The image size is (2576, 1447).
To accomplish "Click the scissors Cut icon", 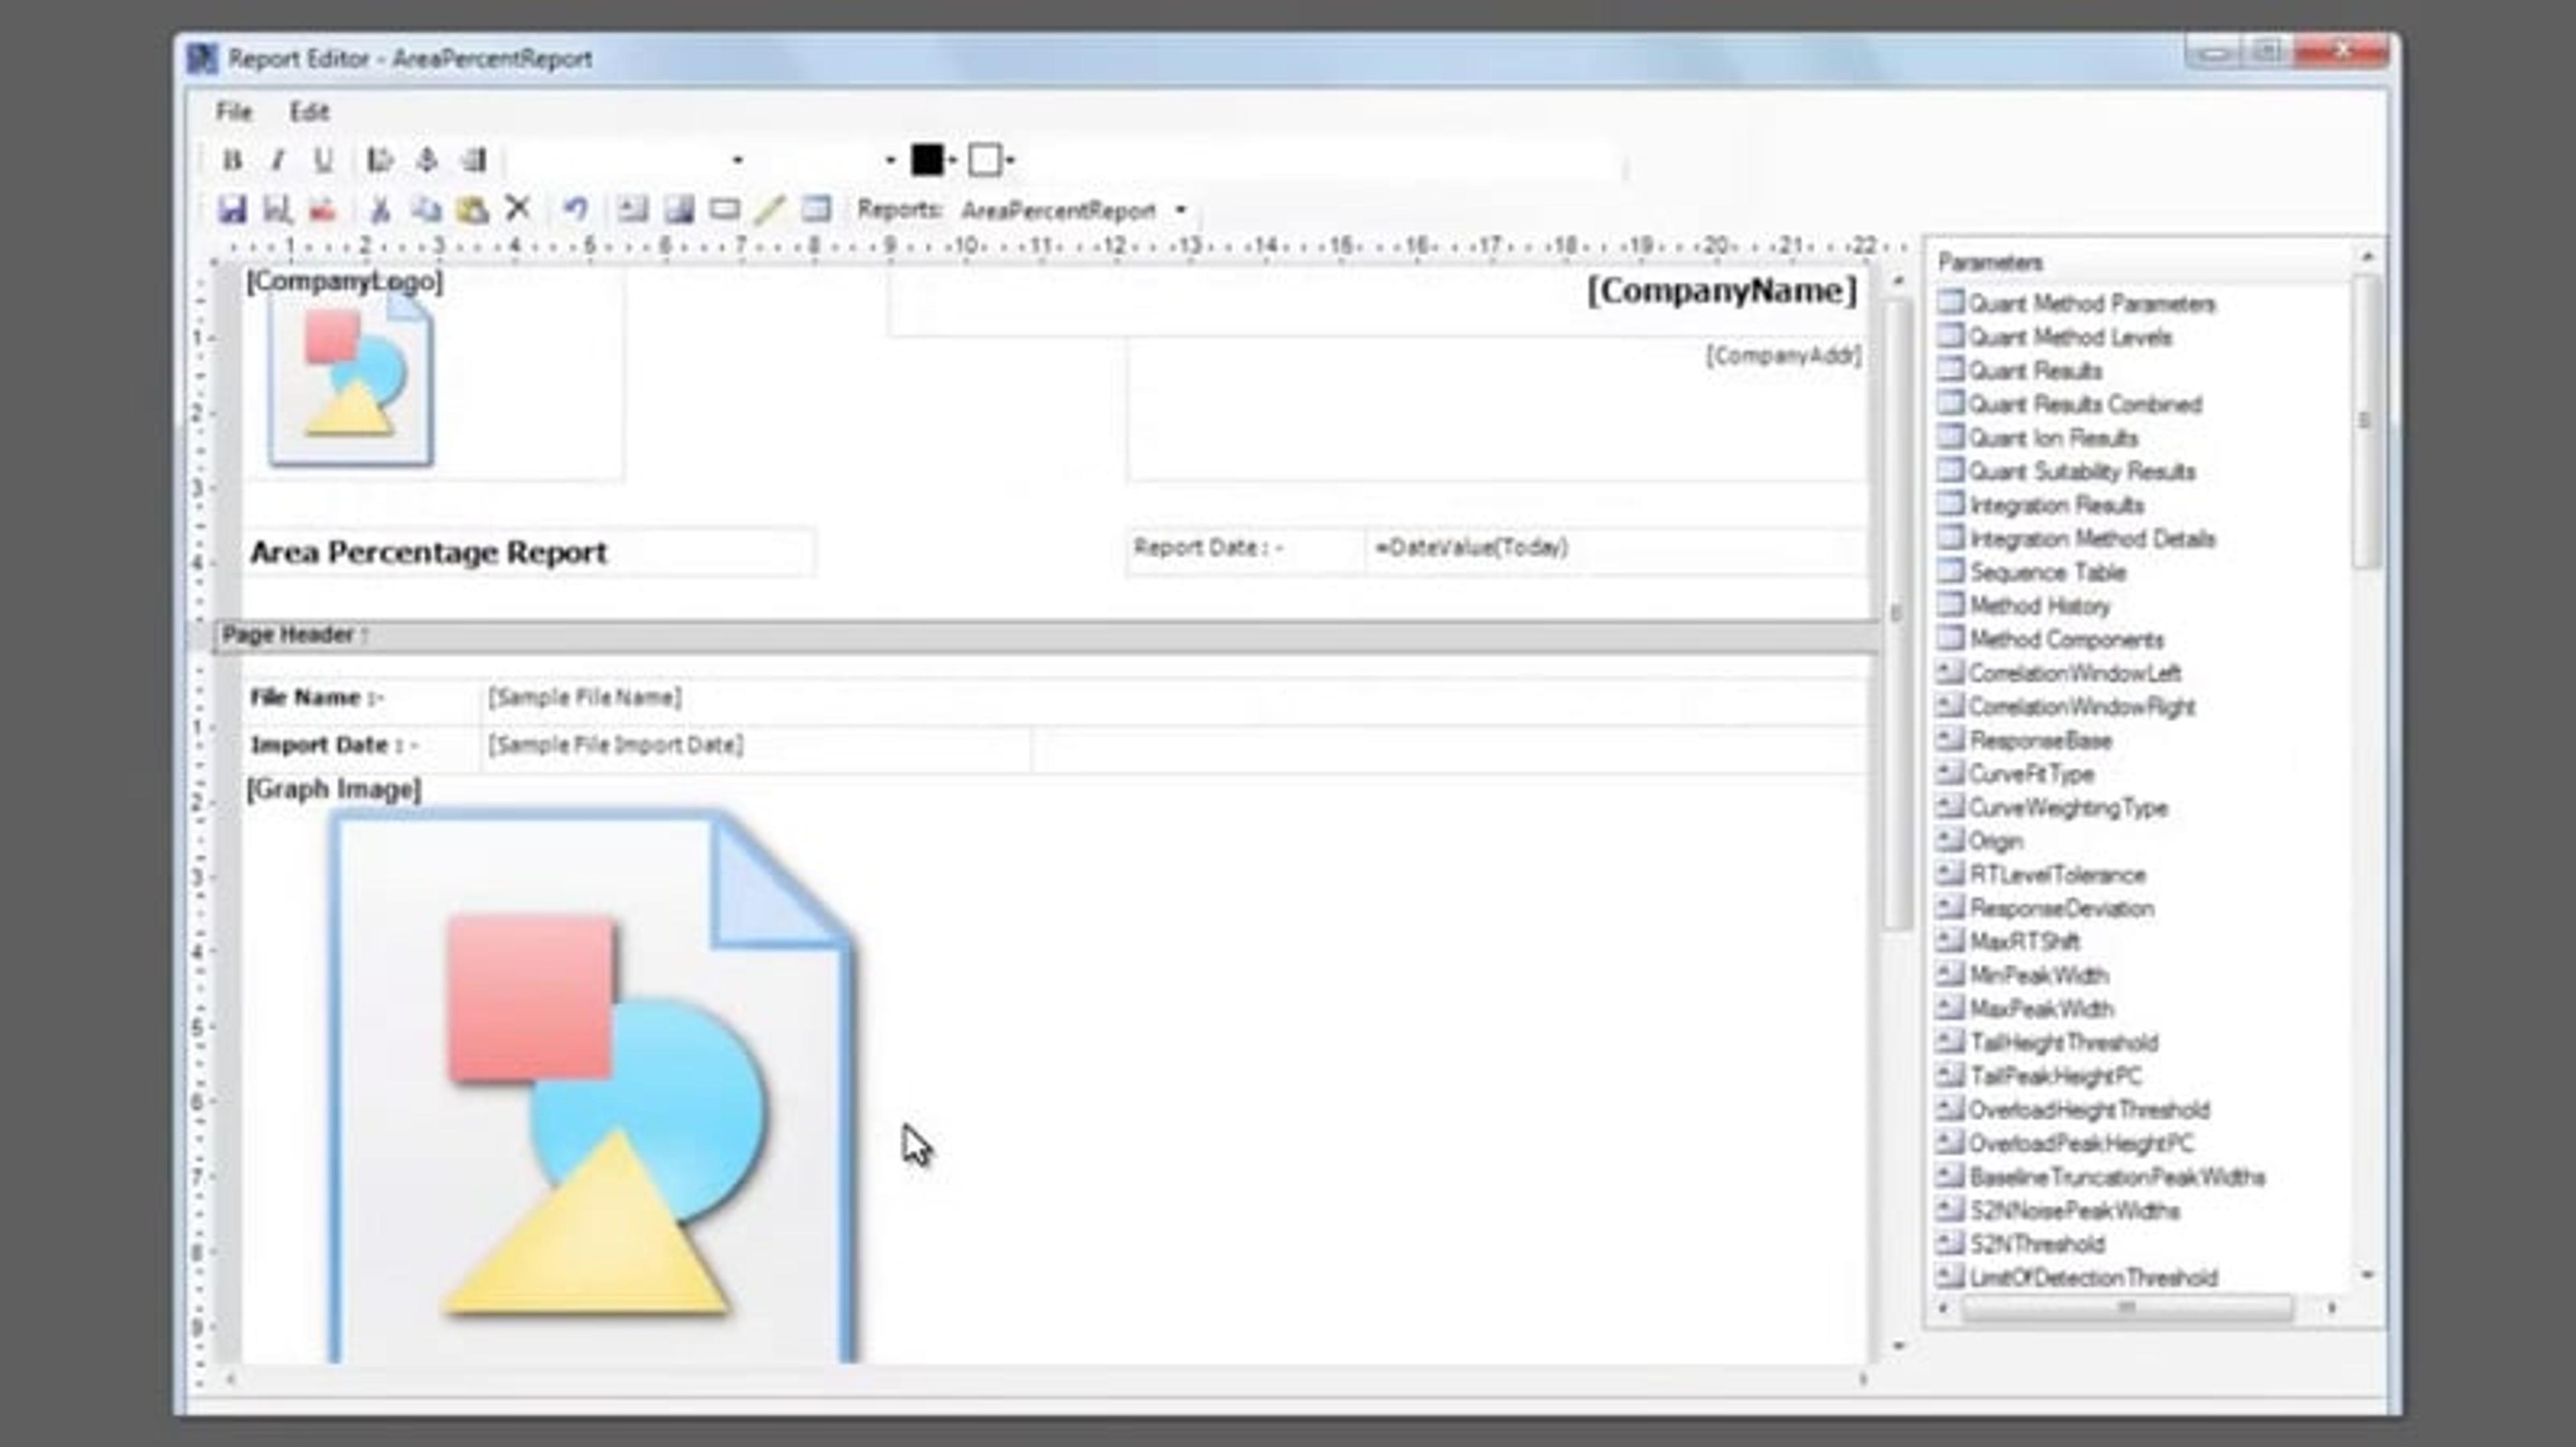I will coord(380,210).
